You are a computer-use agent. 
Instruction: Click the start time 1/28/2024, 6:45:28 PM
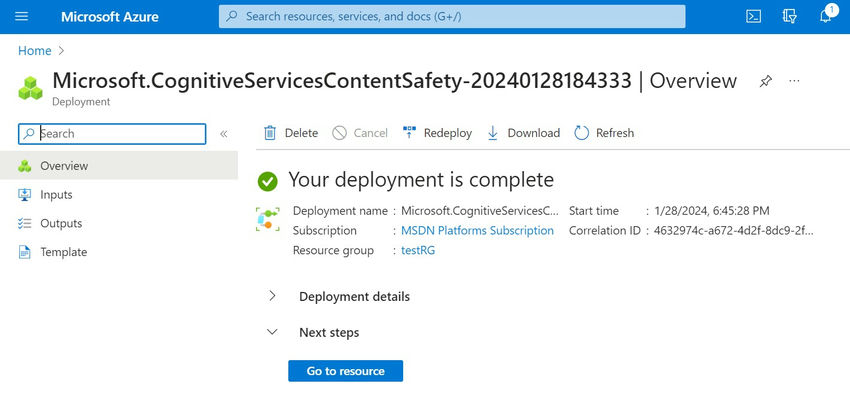pos(711,211)
